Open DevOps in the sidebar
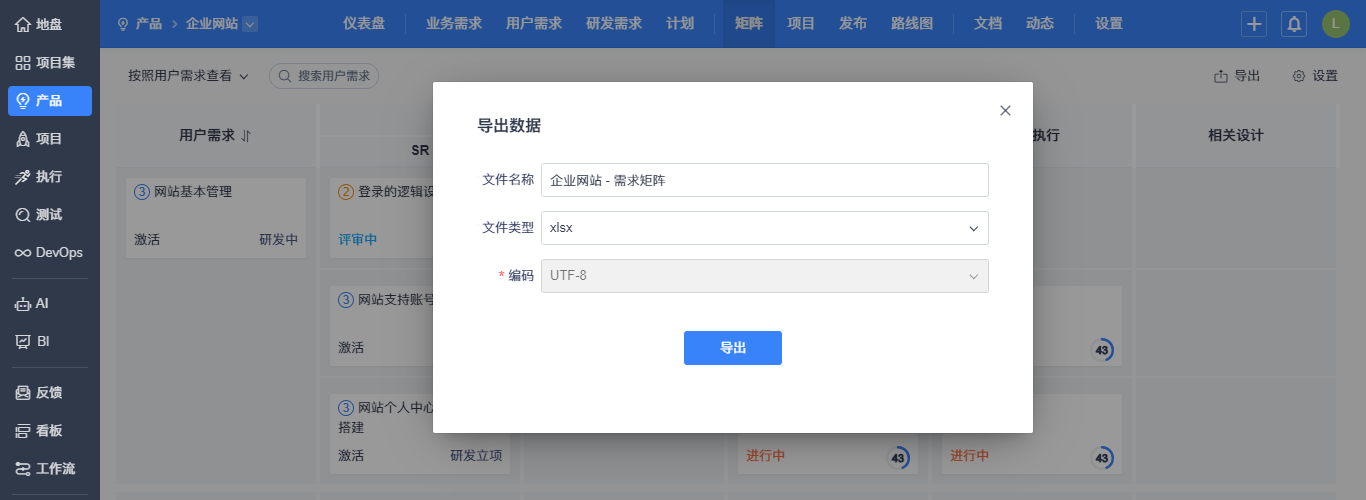Screen dimensions: 1366x500 [x=49, y=253]
